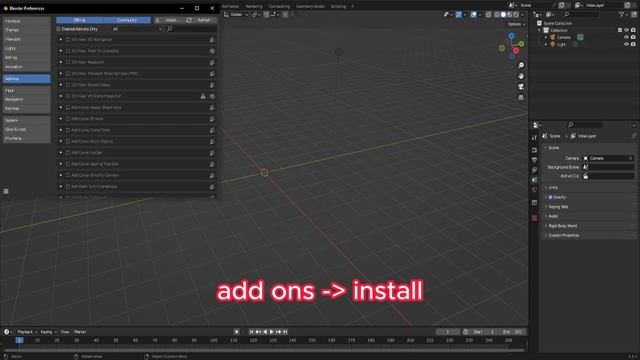Hide the Light object in outliner

pos(627,44)
